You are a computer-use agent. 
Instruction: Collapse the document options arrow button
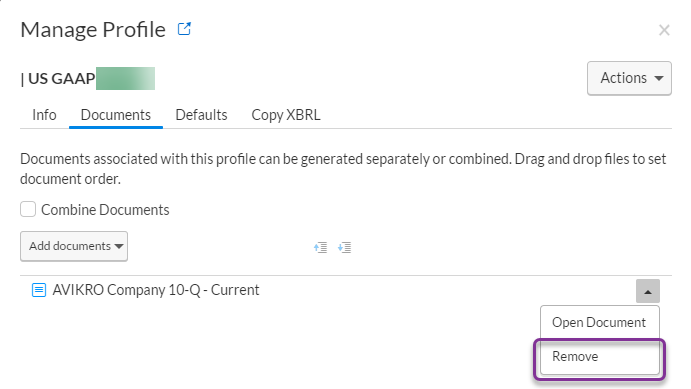(x=647, y=291)
